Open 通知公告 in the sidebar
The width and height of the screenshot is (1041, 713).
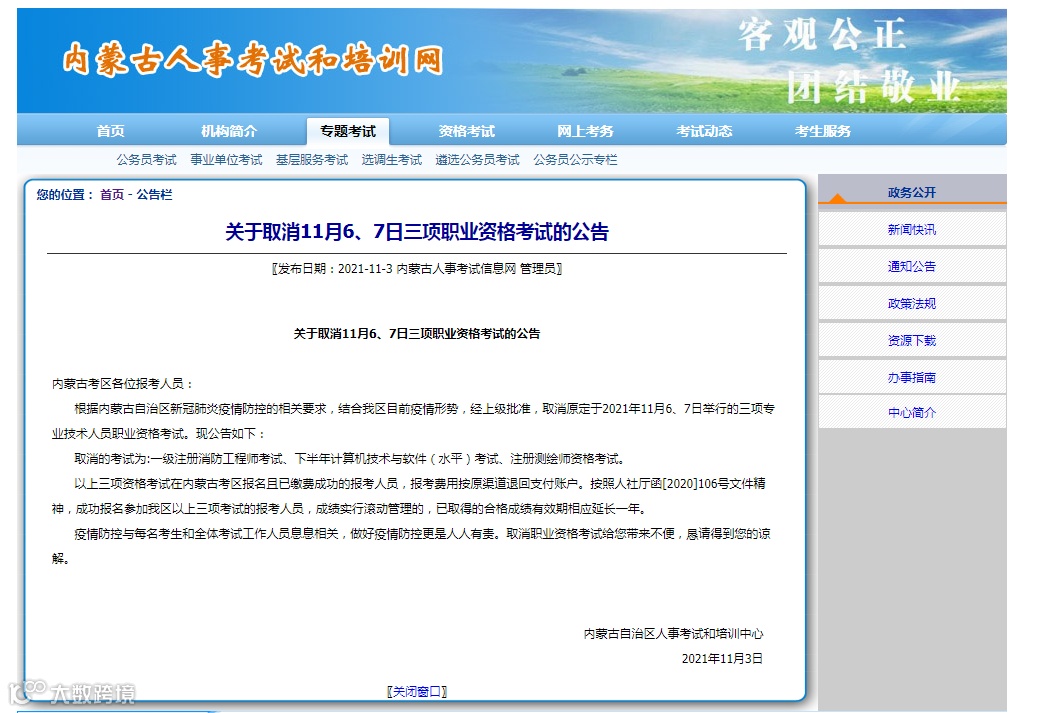pyautogui.click(x=912, y=267)
